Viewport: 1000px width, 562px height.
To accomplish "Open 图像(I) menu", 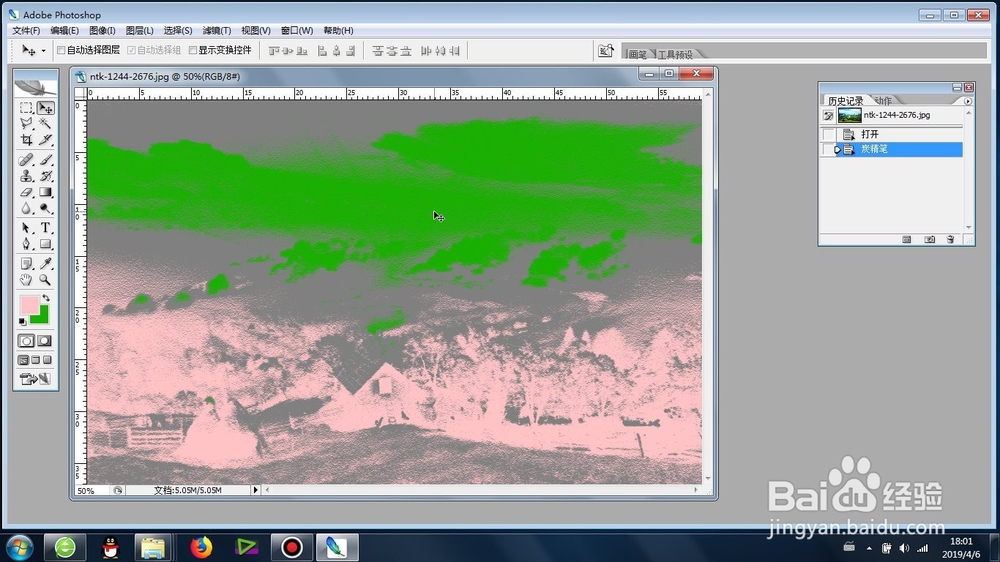I will [102, 30].
